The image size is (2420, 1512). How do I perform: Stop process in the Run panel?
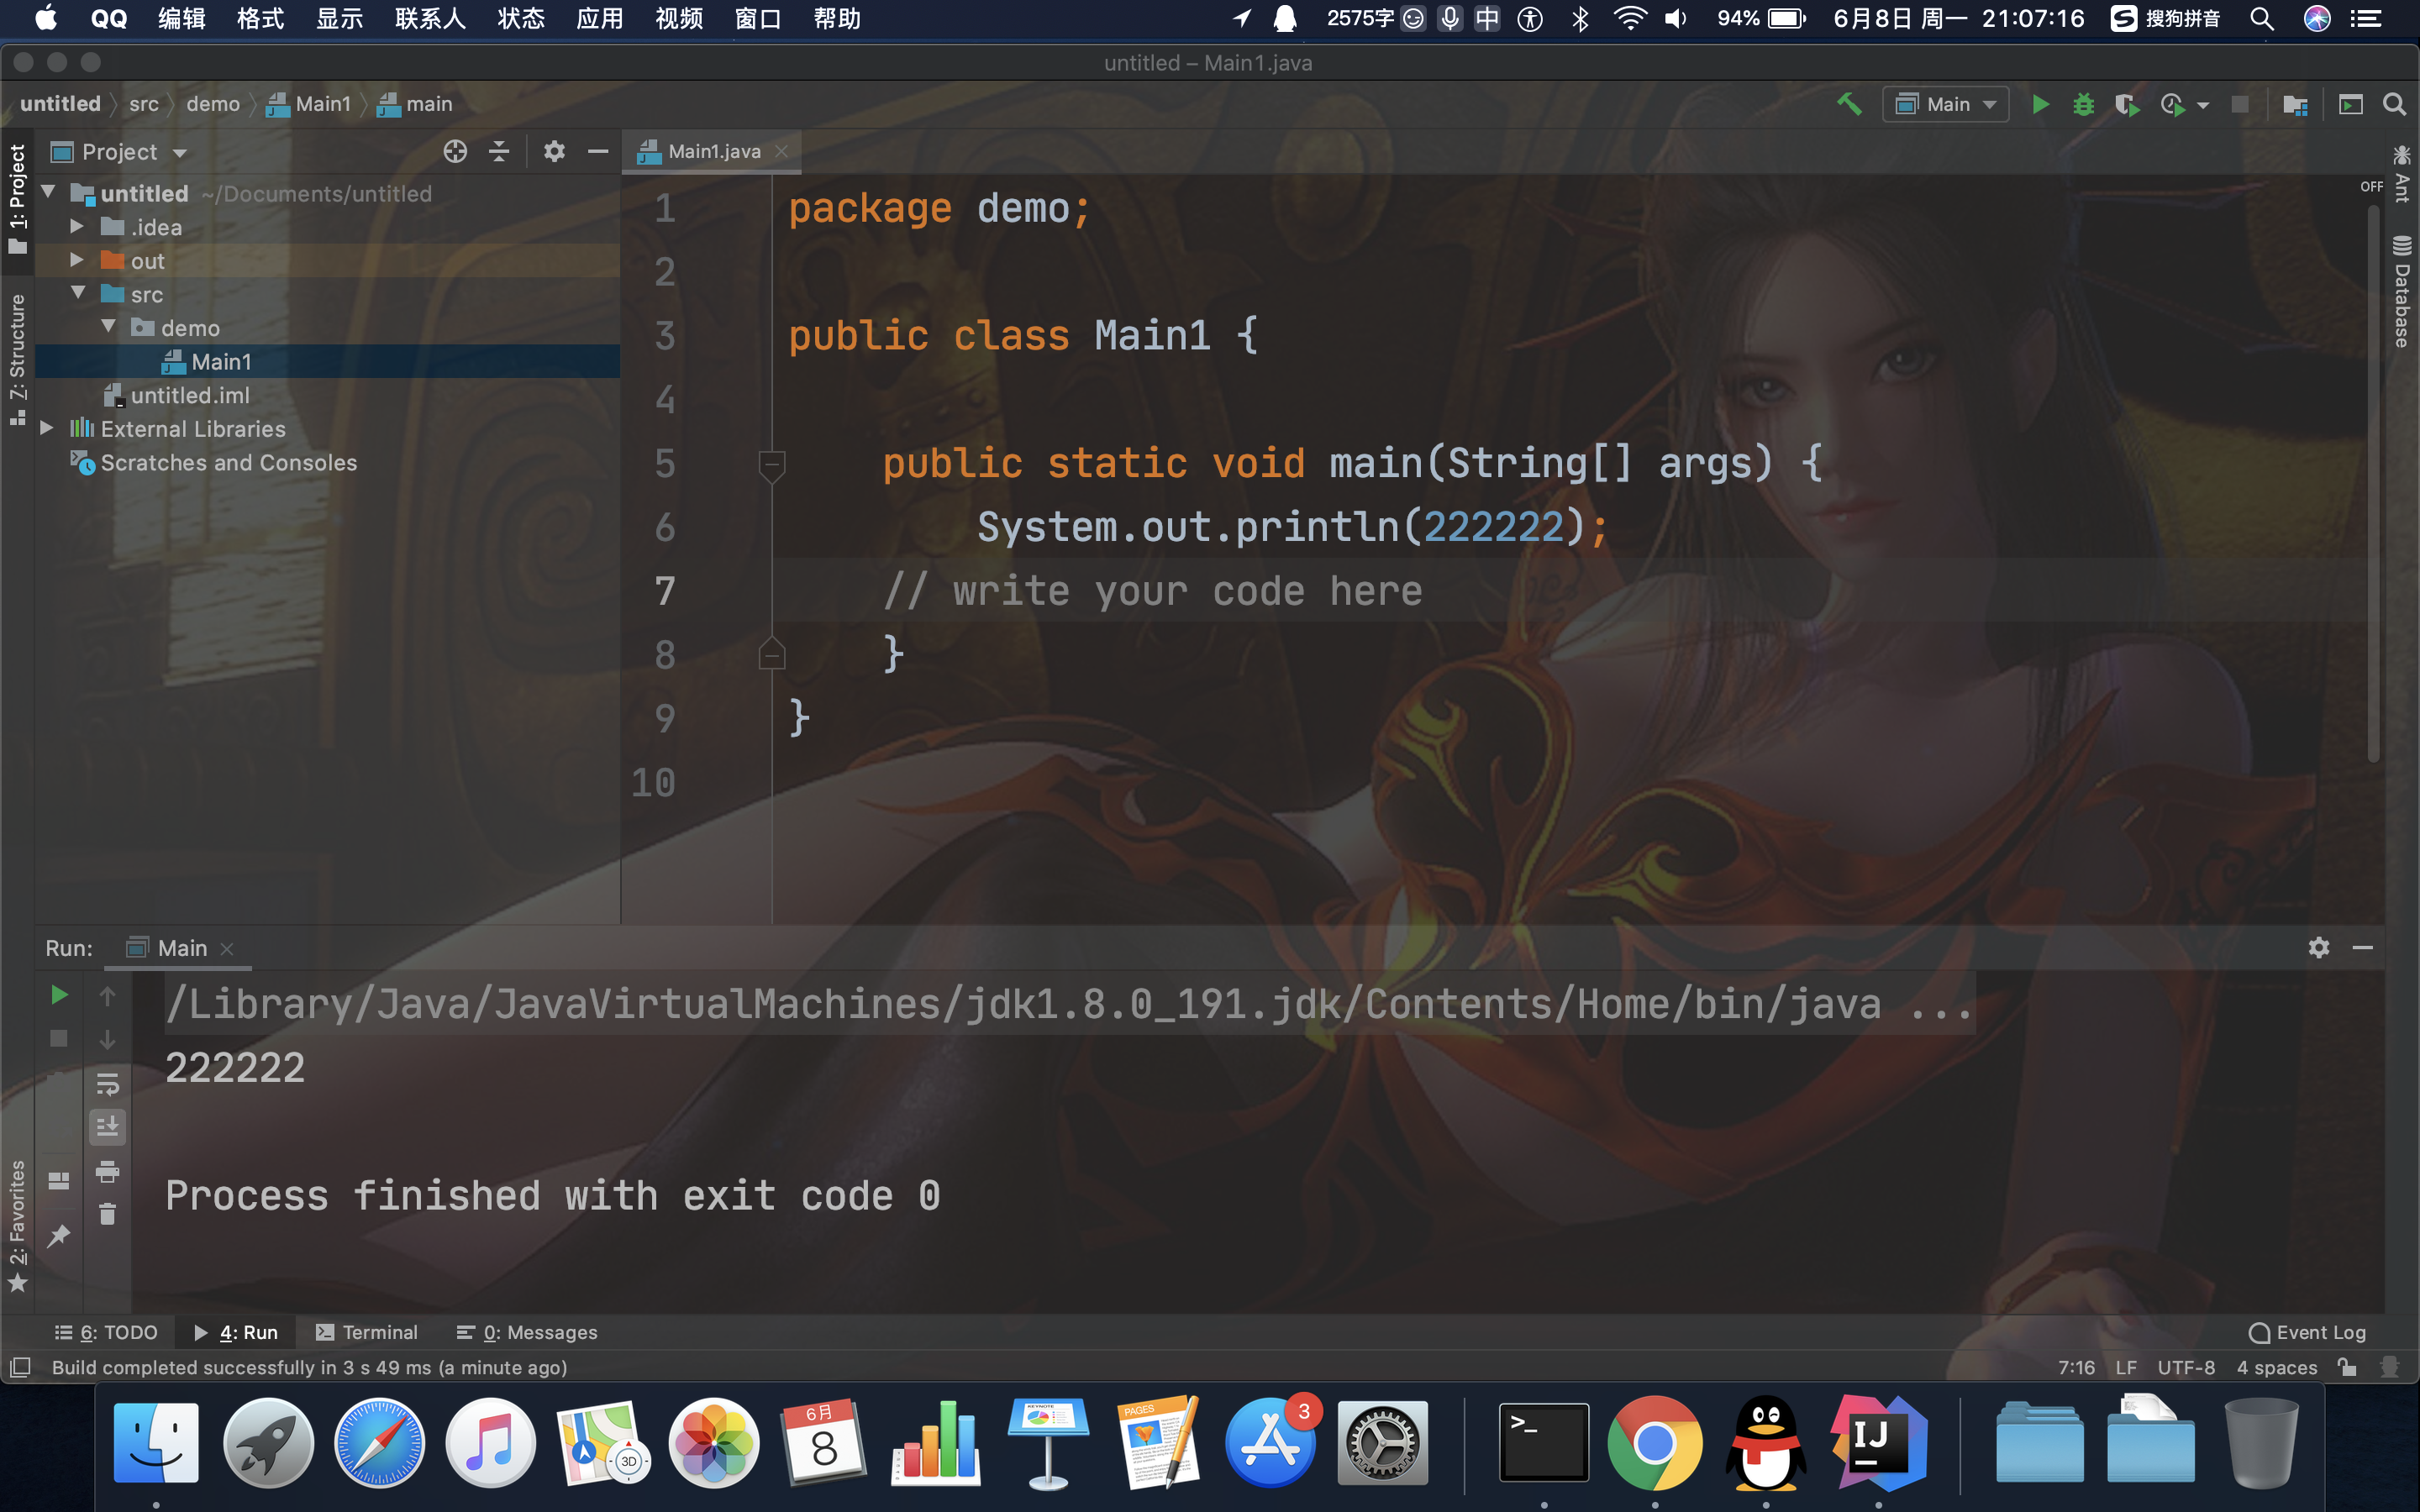(x=59, y=1039)
